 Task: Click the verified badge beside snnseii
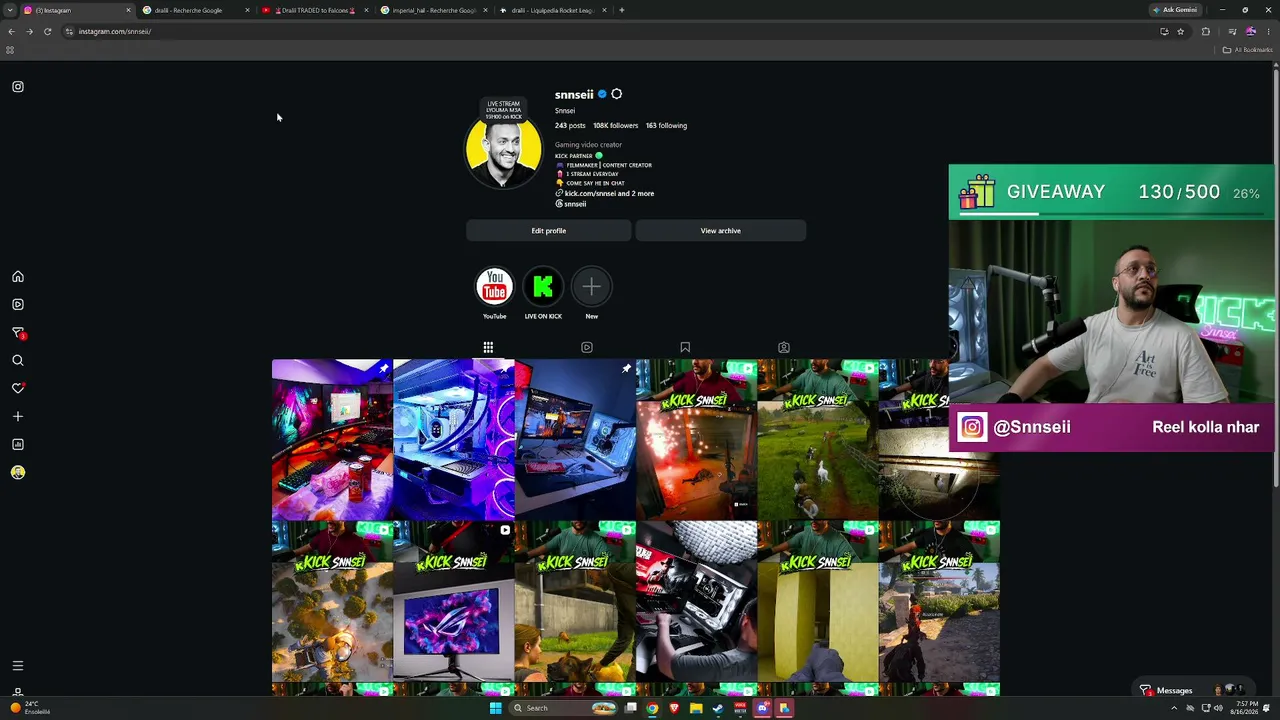tap(602, 94)
